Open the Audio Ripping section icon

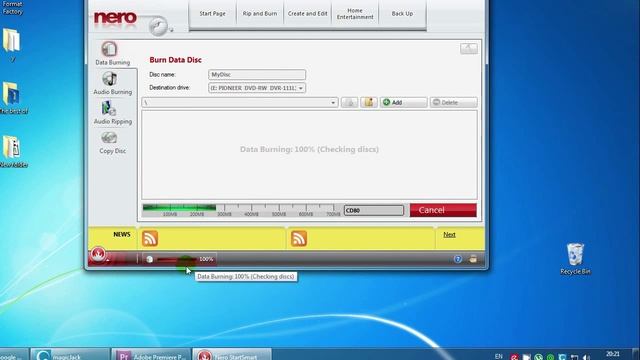(x=109, y=109)
